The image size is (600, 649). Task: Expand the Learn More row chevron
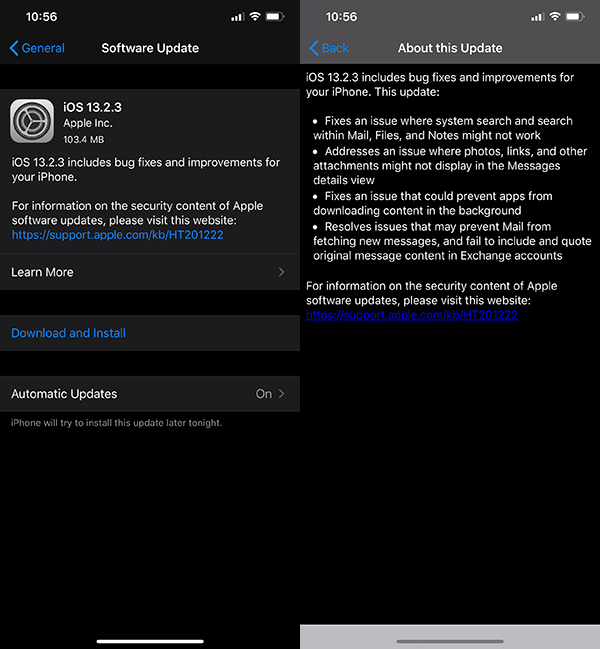click(281, 272)
